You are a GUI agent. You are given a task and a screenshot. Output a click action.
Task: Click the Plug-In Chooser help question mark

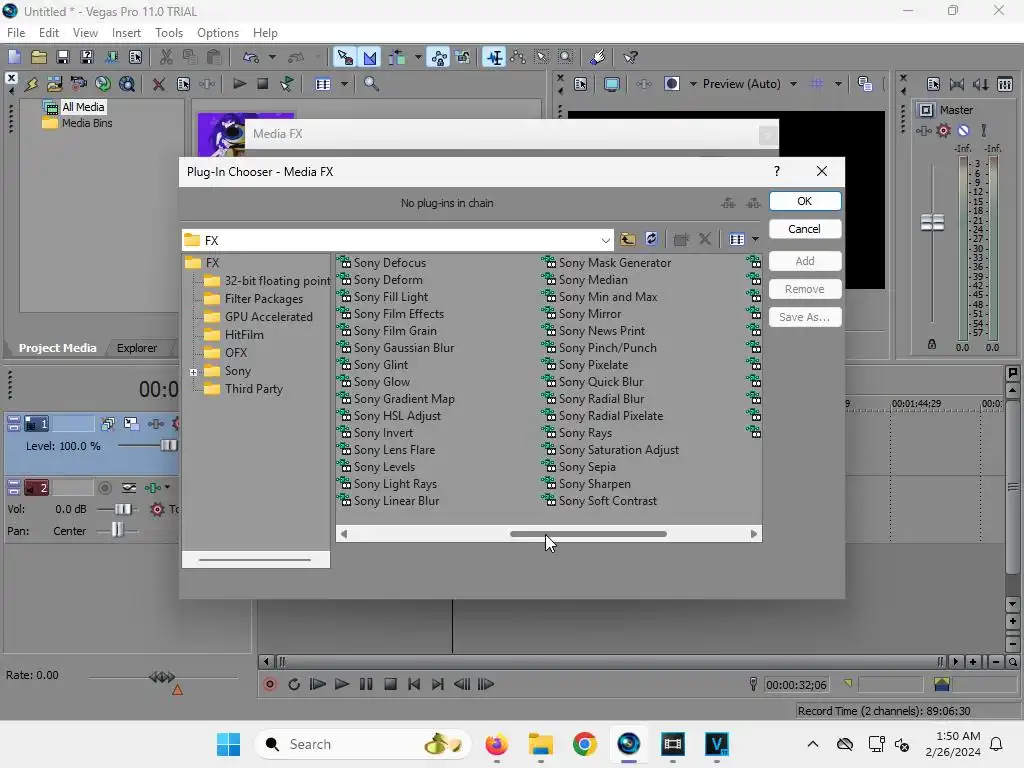[x=776, y=171]
